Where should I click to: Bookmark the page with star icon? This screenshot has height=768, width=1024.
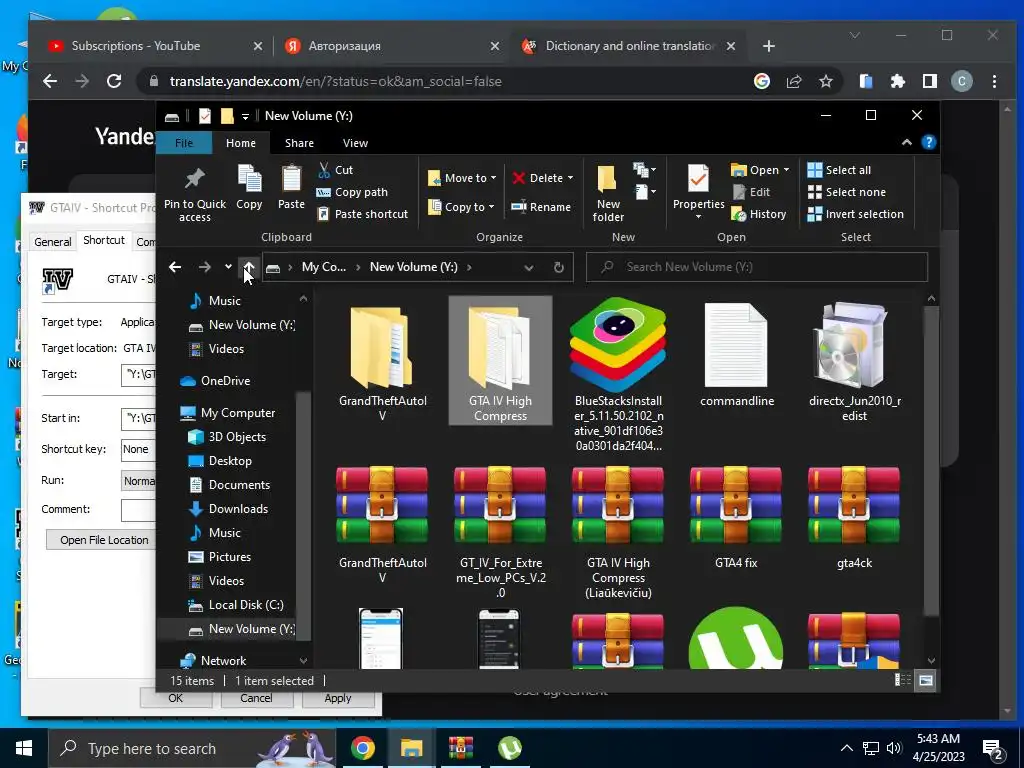coord(825,81)
